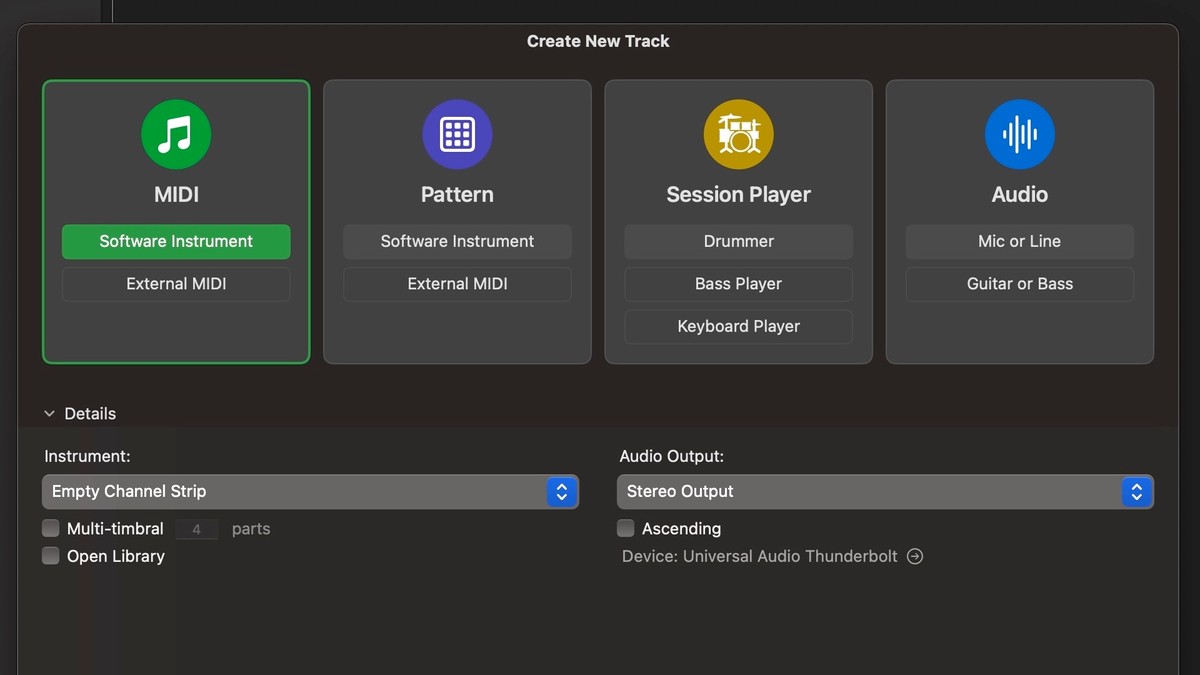The image size is (1200, 675).
Task: Select Software Instrument under MIDI
Action: 176,241
